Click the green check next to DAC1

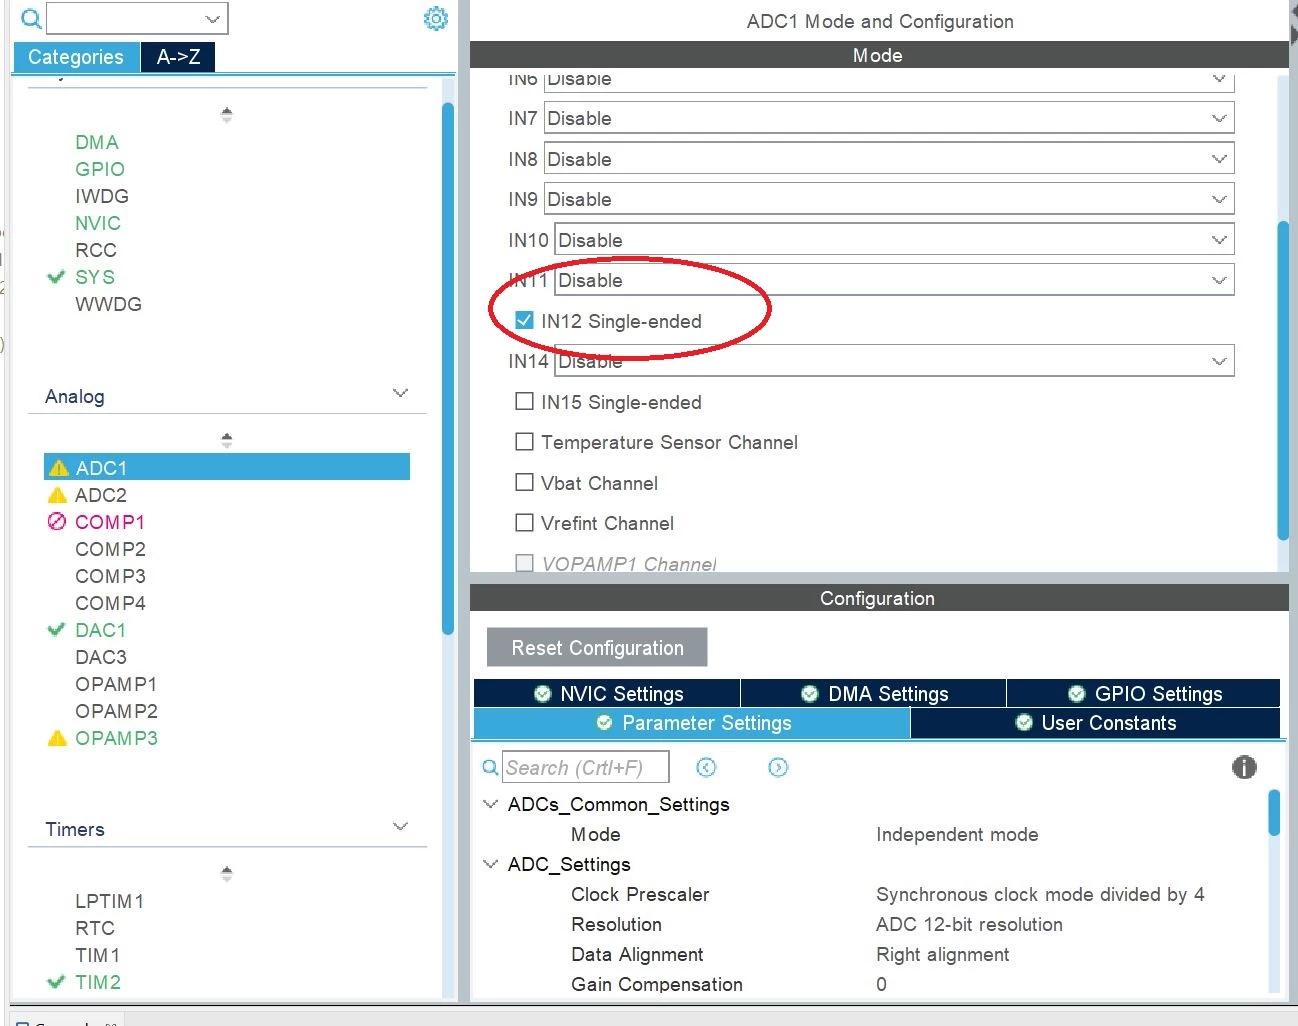click(56, 630)
